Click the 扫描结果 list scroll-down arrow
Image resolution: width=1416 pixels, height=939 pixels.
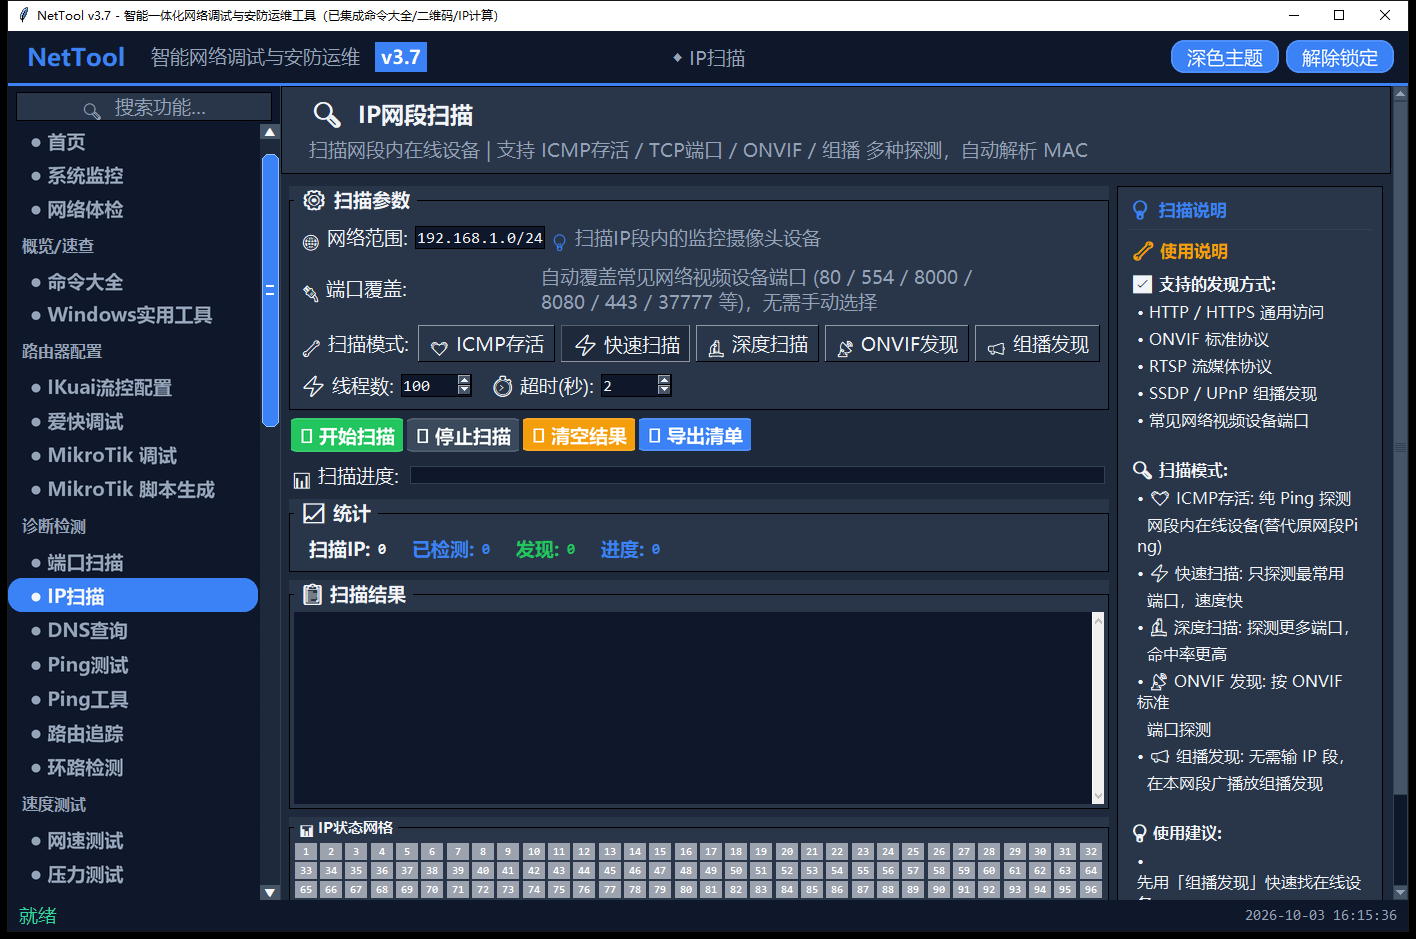[x=1098, y=796]
